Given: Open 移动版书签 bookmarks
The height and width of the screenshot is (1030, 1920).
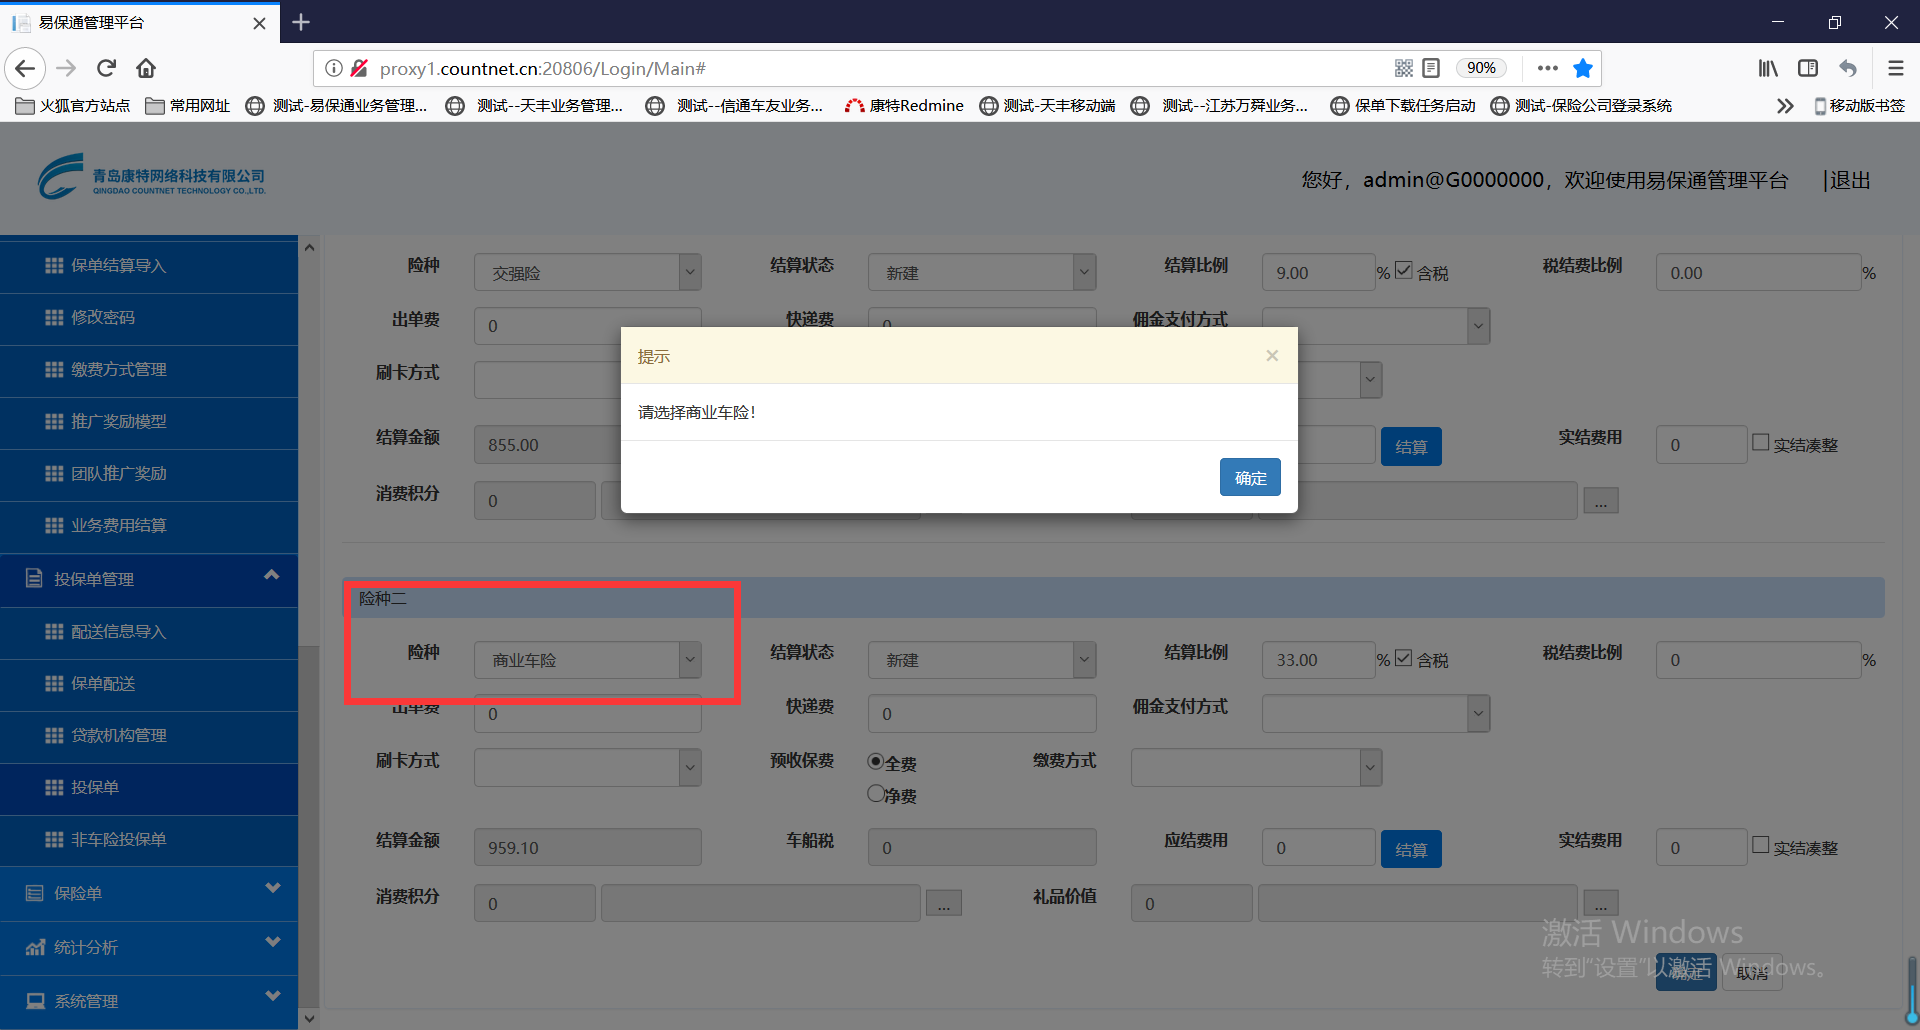Looking at the screenshot, I should 1860,106.
